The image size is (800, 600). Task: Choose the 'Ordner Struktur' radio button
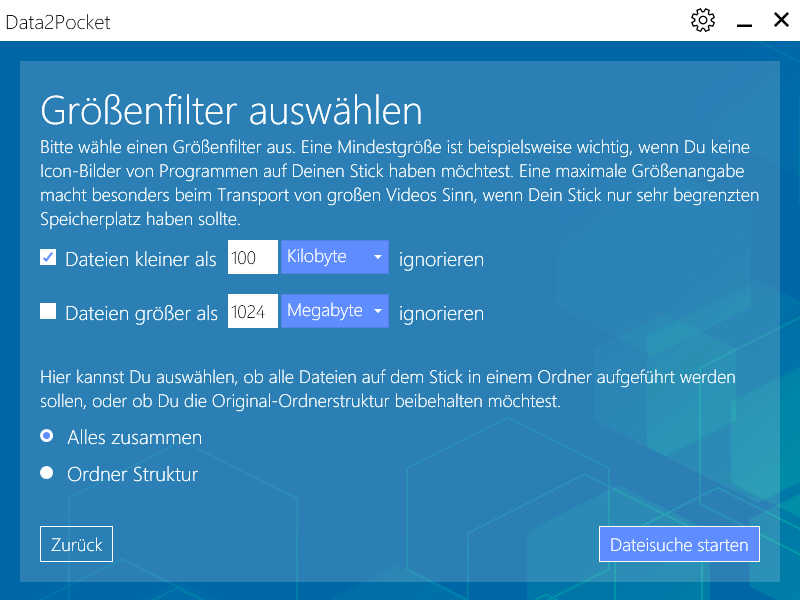pos(47,474)
